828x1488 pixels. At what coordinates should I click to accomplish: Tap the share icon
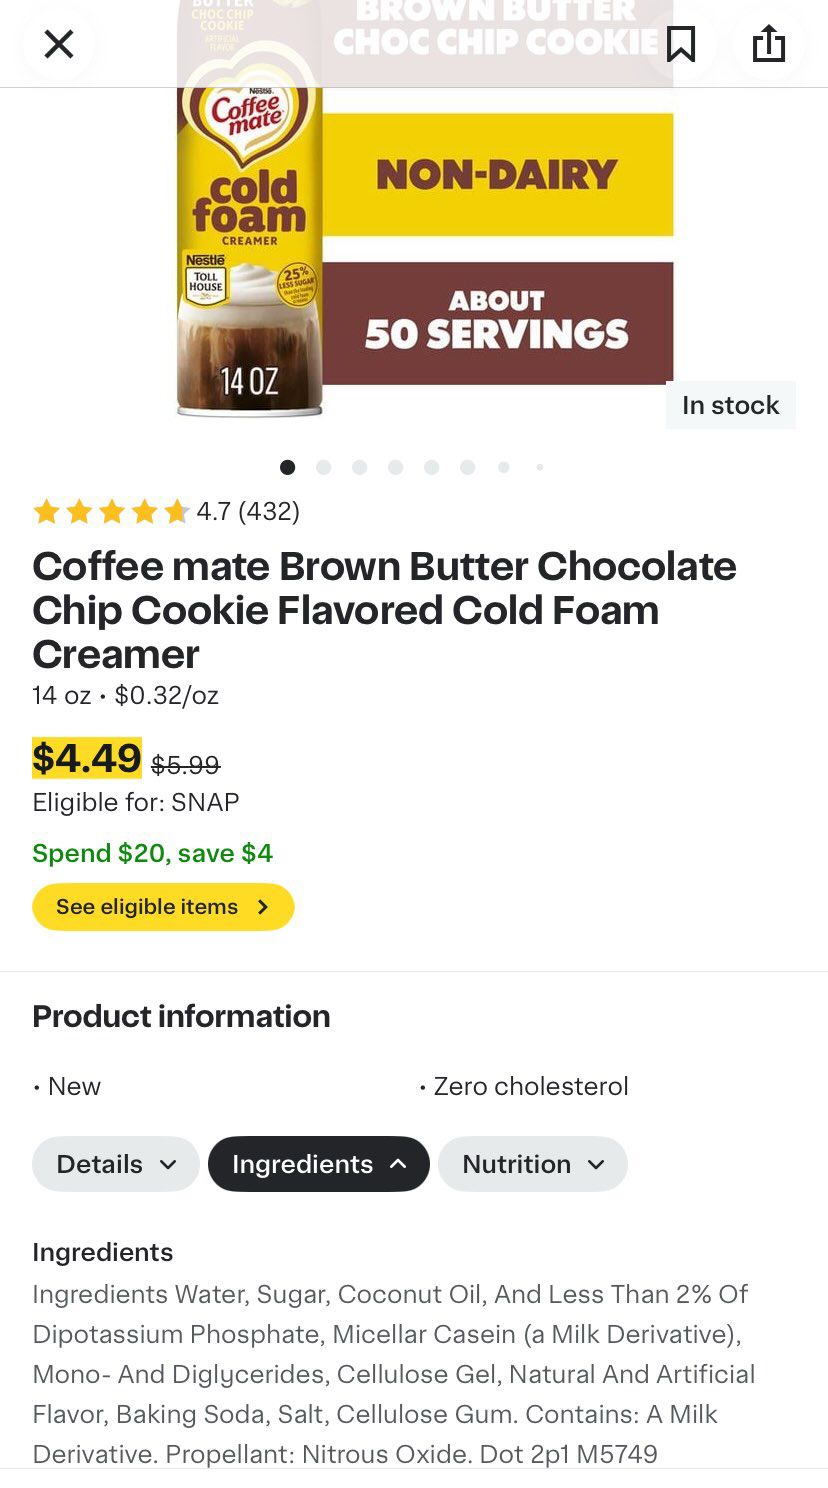768,44
